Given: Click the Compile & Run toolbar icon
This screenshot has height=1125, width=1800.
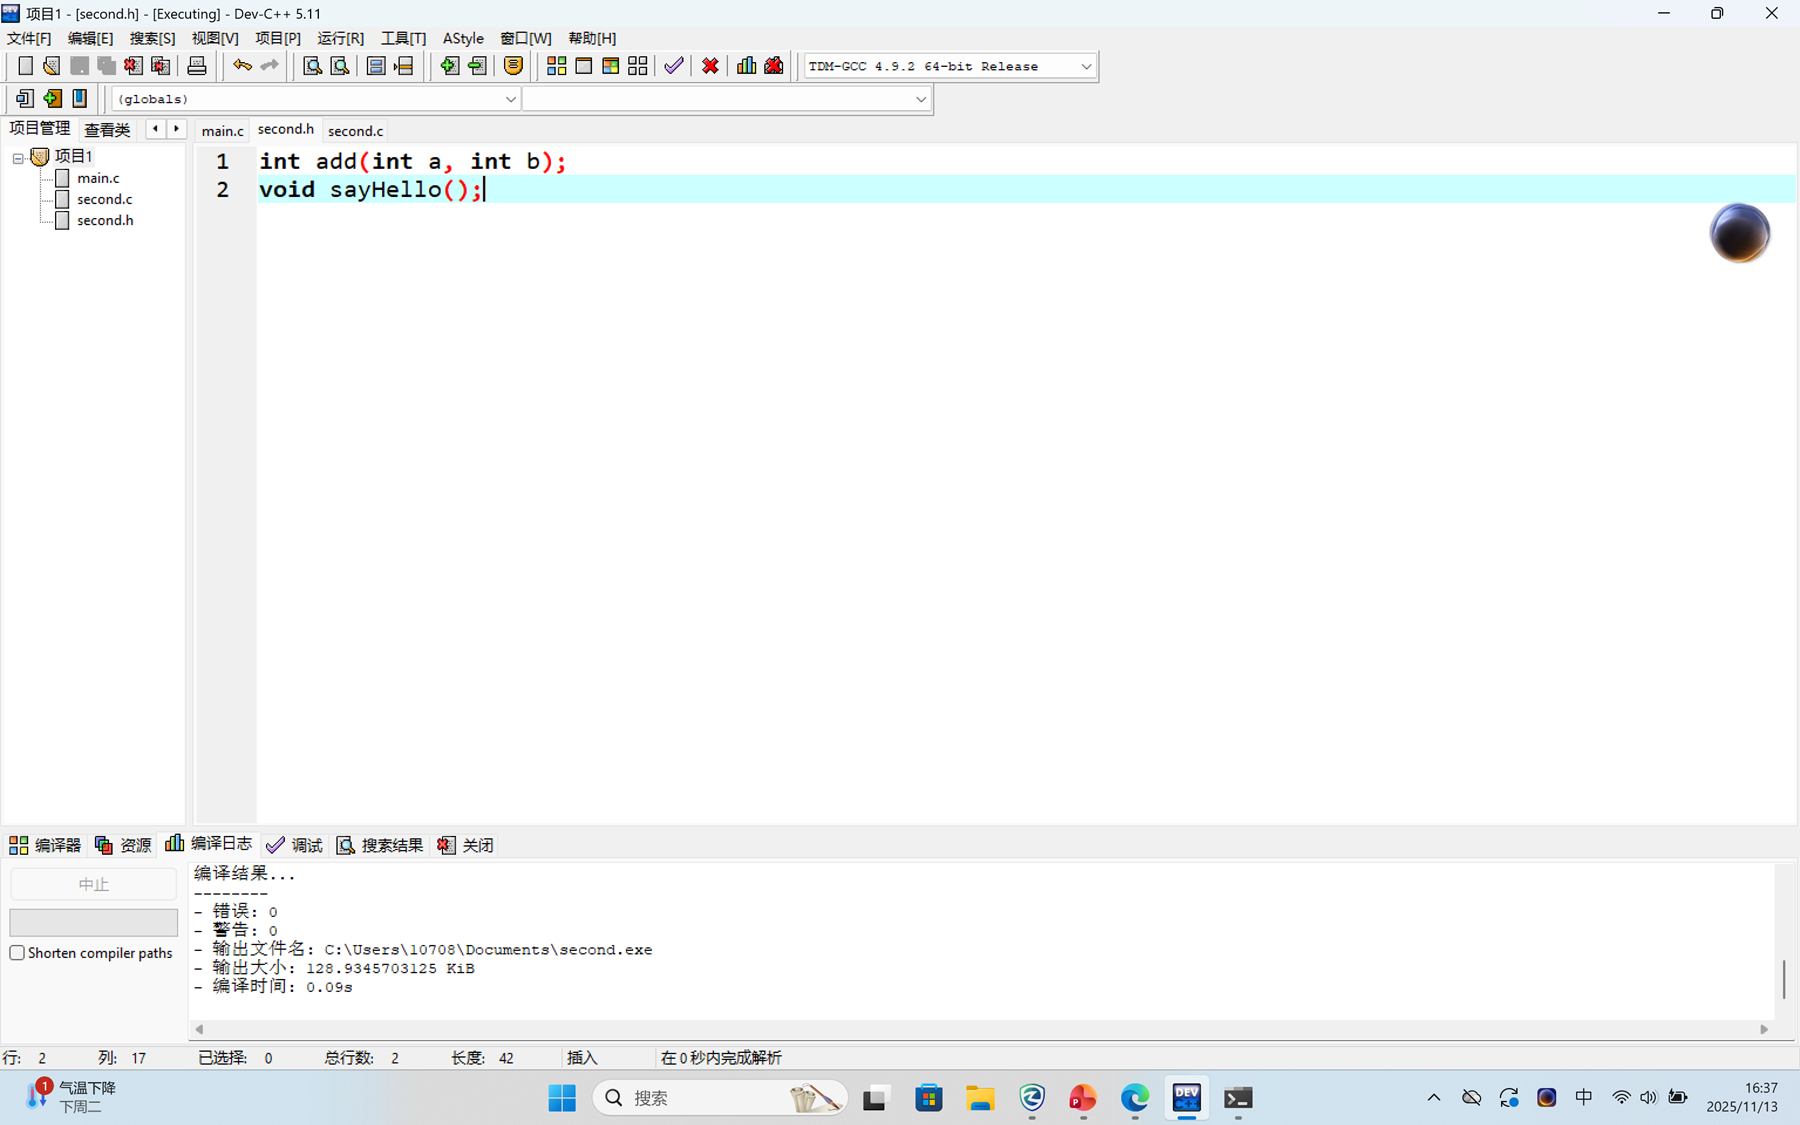Looking at the screenshot, I should pos(611,66).
